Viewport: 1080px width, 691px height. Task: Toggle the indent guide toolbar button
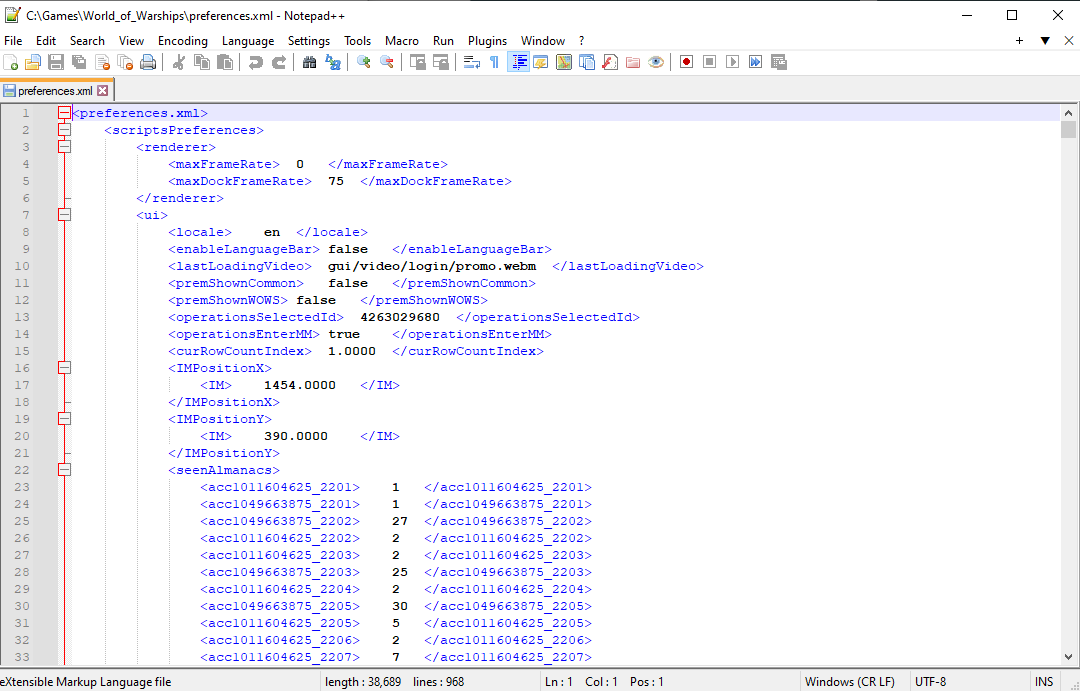[x=518, y=62]
